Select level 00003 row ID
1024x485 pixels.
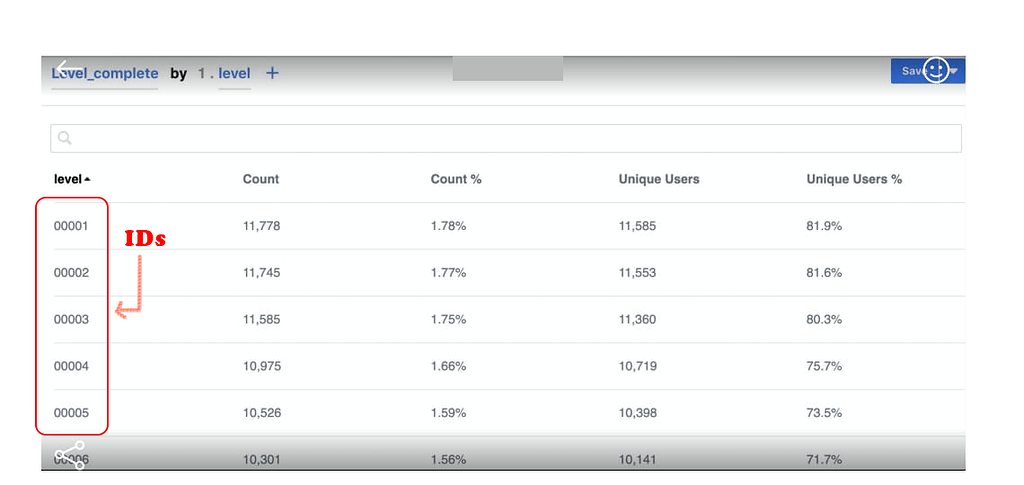71,320
